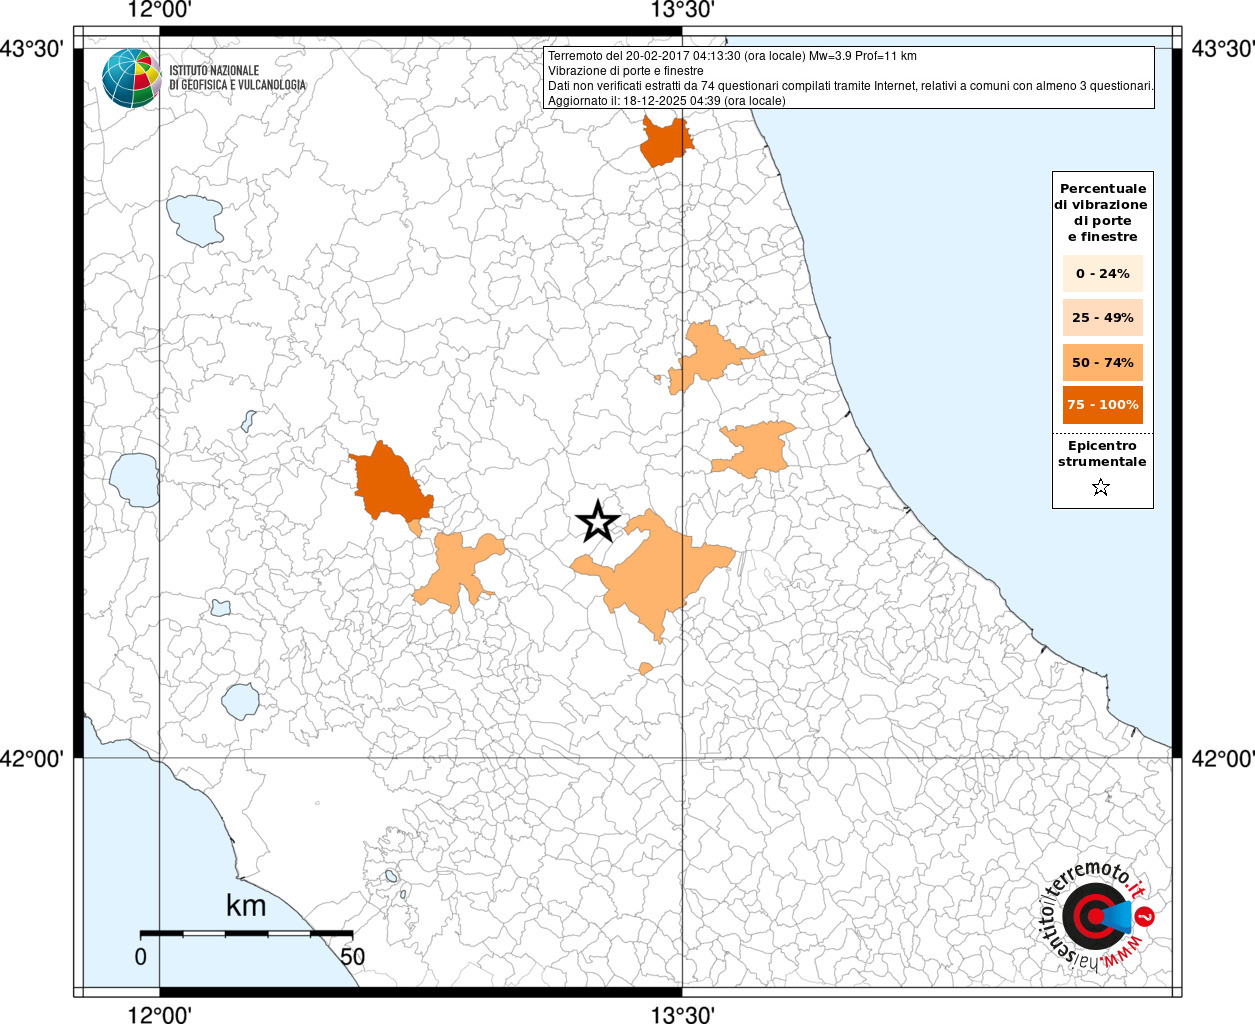The image size is (1255, 1024).
Task: Click the epicenter star on the map
Action: (598, 521)
